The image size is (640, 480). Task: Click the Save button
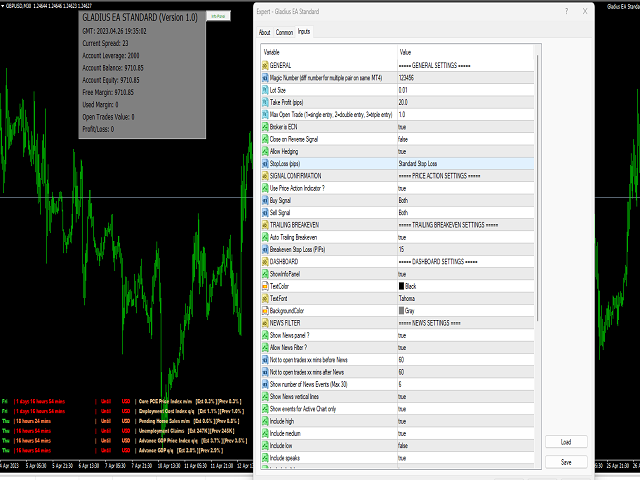click(566, 462)
